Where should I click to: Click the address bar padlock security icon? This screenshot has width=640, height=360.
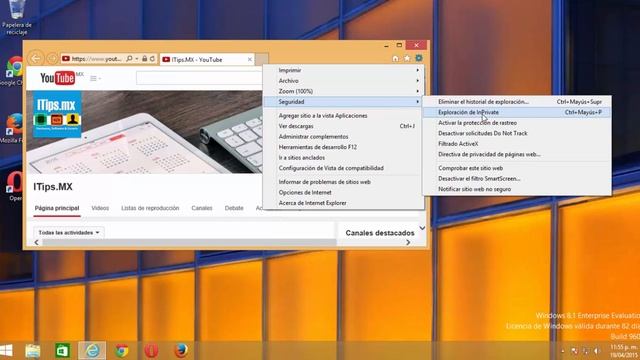pos(144,59)
